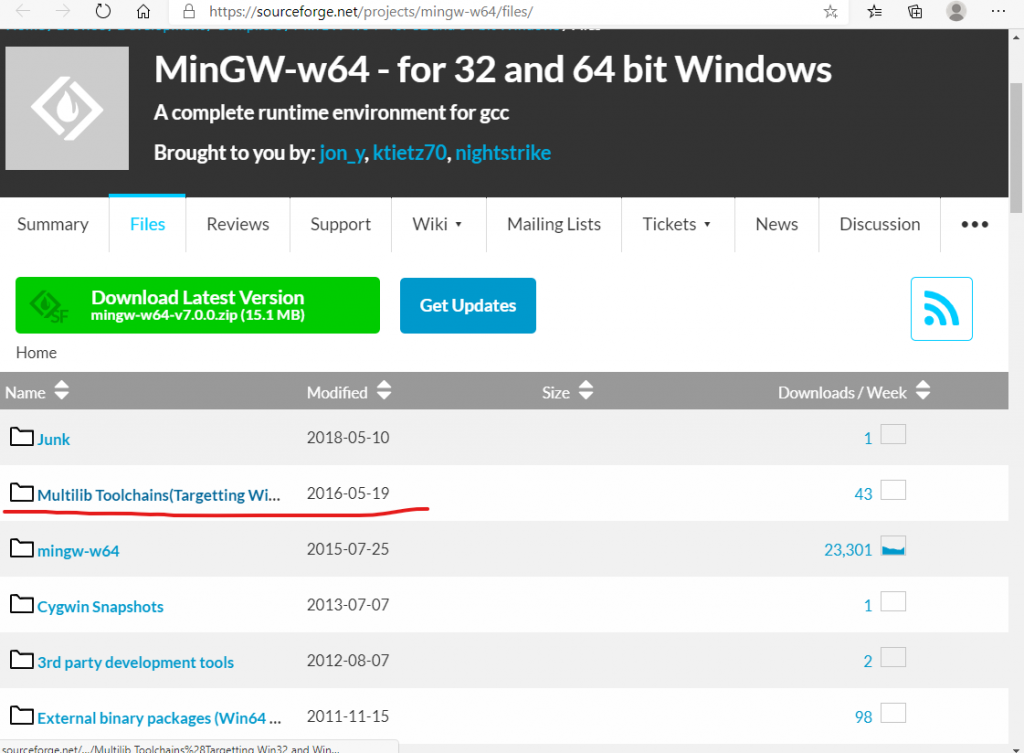This screenshot has height=753, width=1024.
Task: Click folder icon beside 3rd party development tools
Action: [22, 660]
